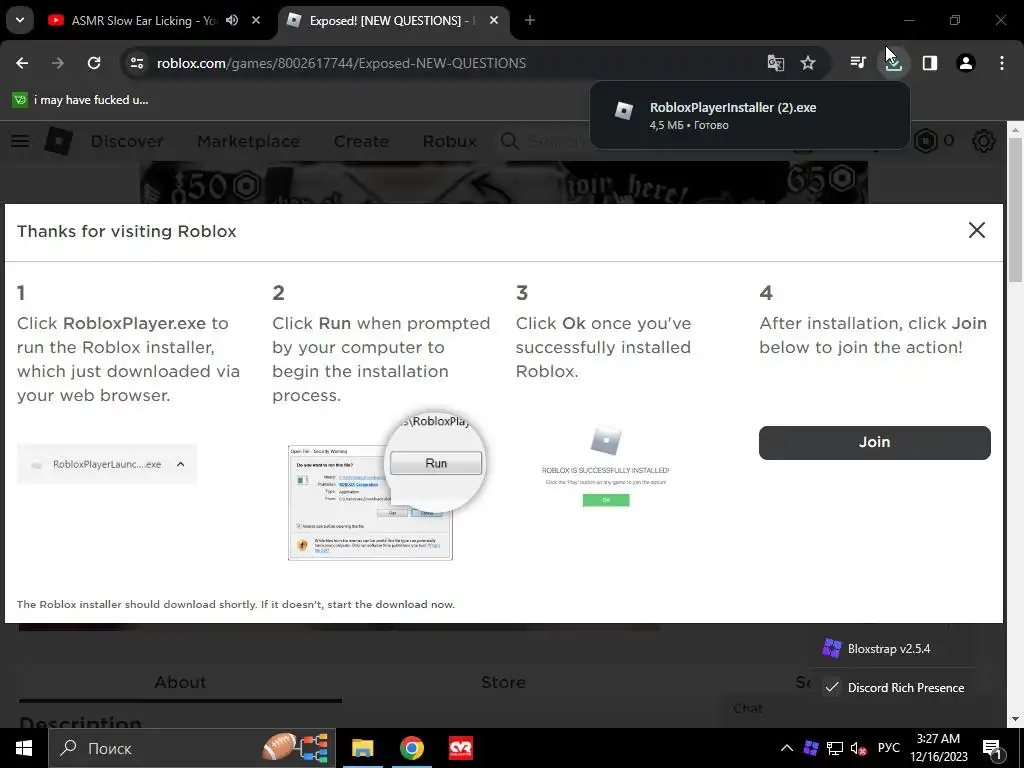Open the Robux page
Image resolution: width=1024 pixels, height=768 pixels.
[449, 141]
